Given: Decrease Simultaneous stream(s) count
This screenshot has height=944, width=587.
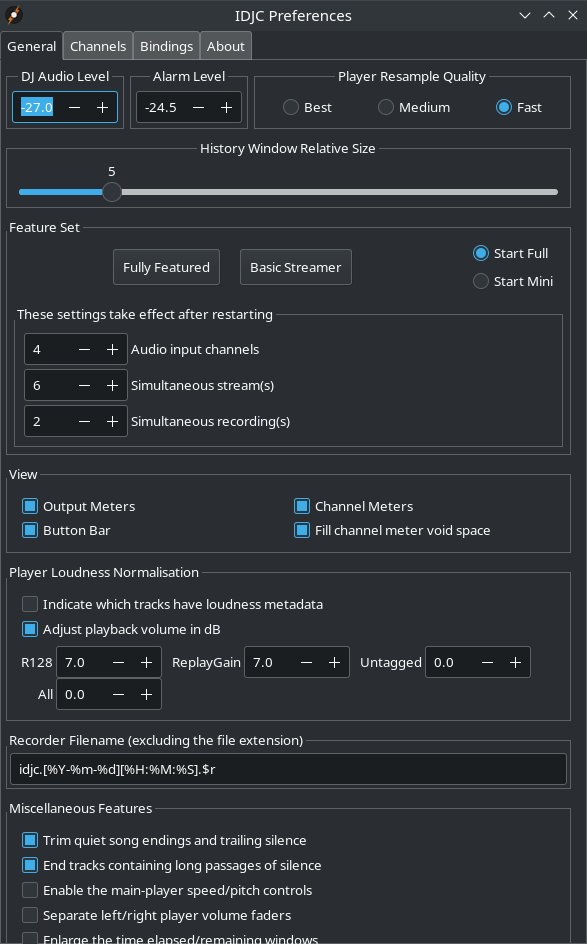Looking at the screenshot, I should 84,385.
